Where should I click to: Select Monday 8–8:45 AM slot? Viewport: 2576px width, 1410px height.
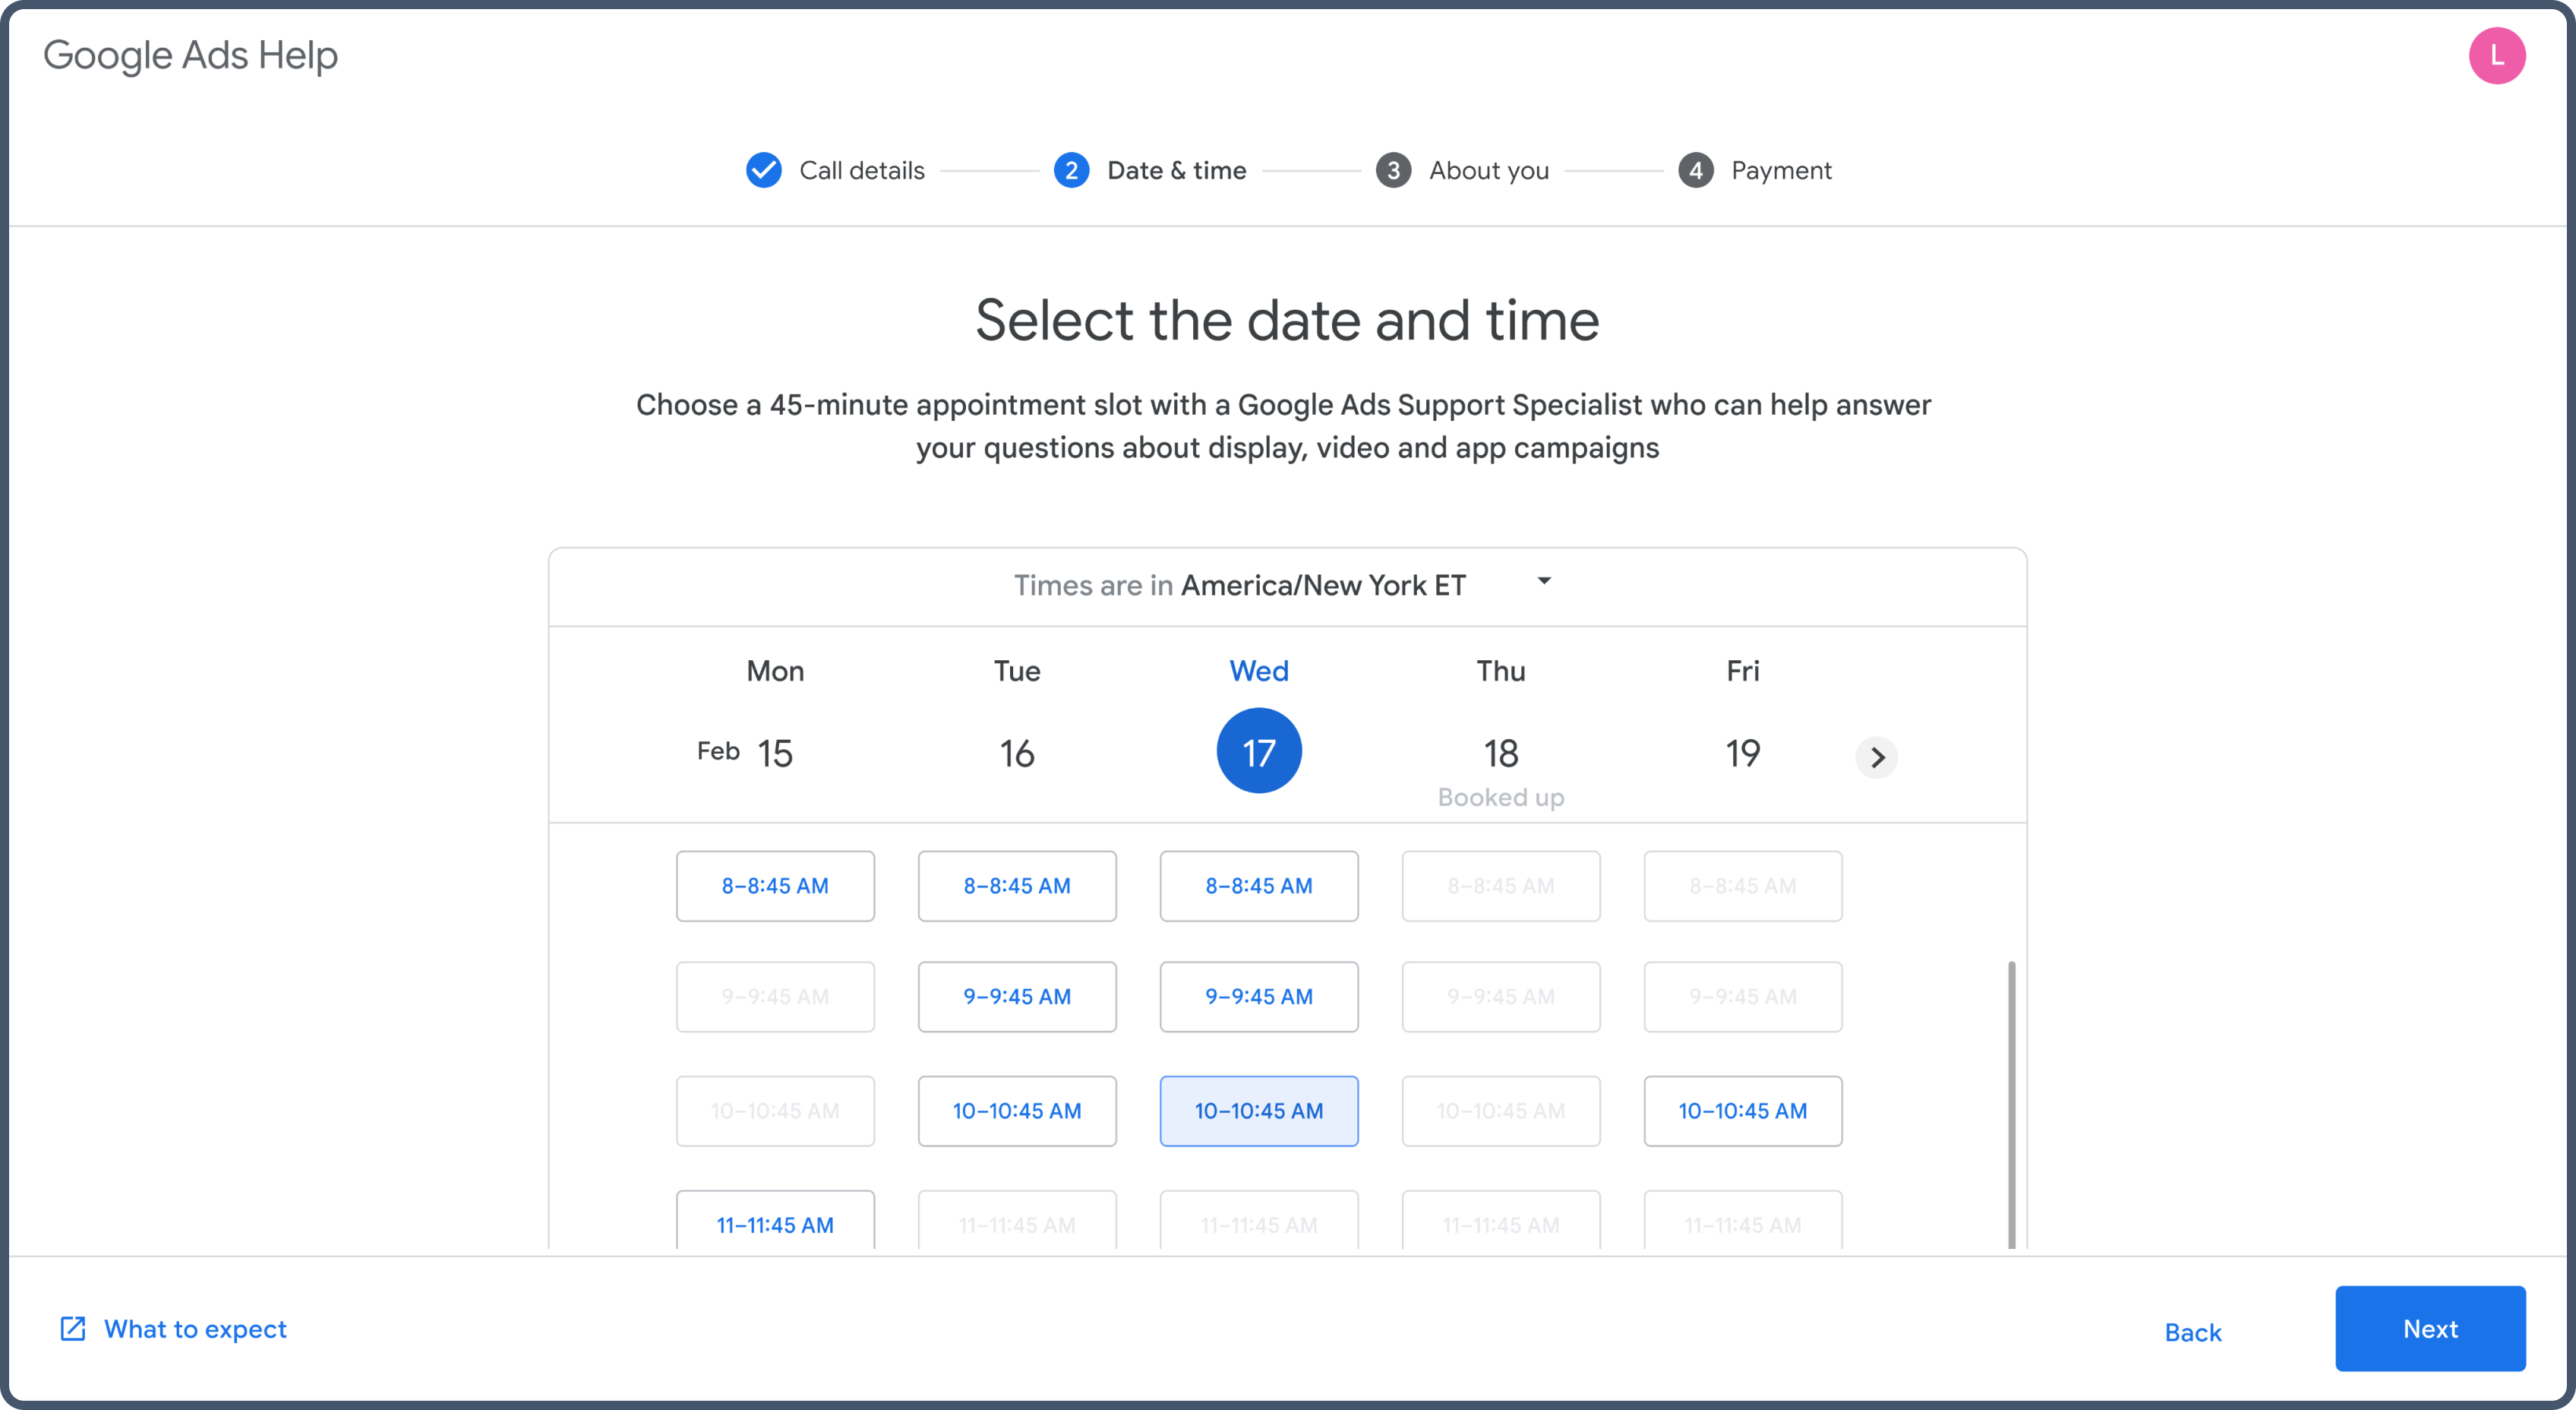(775, 886)
